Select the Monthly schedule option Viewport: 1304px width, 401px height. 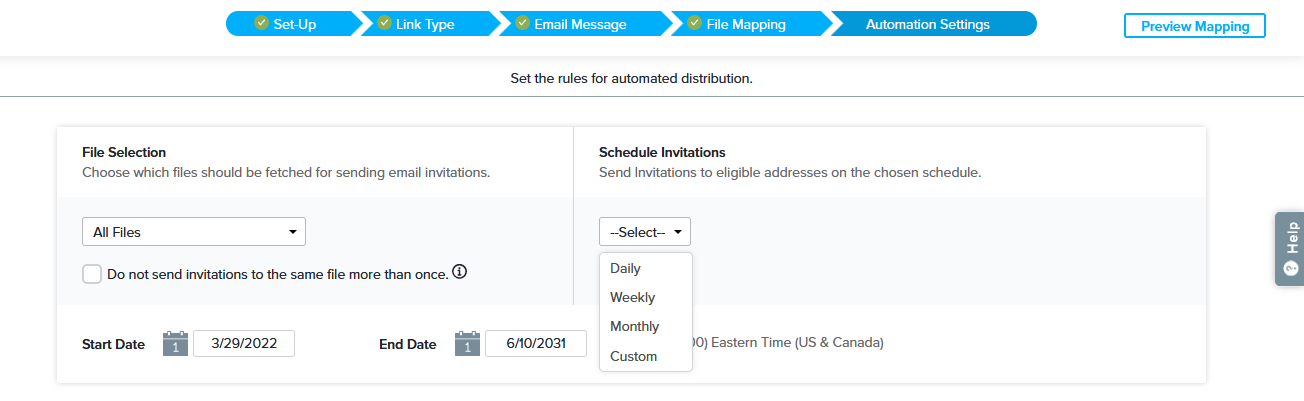(634, 326)
